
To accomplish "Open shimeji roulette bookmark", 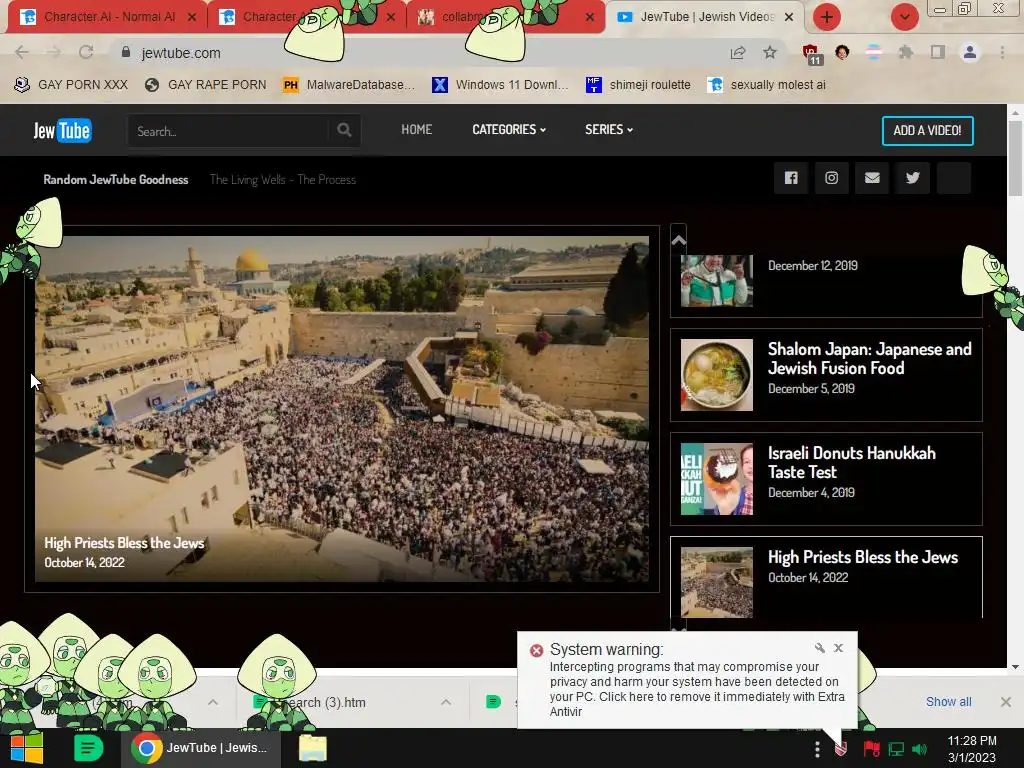I will coord(638,85).
